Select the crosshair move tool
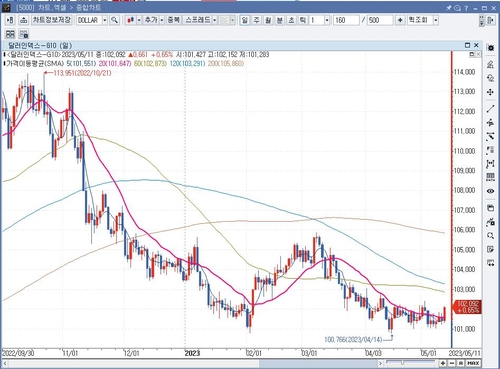 pos(490,92)
